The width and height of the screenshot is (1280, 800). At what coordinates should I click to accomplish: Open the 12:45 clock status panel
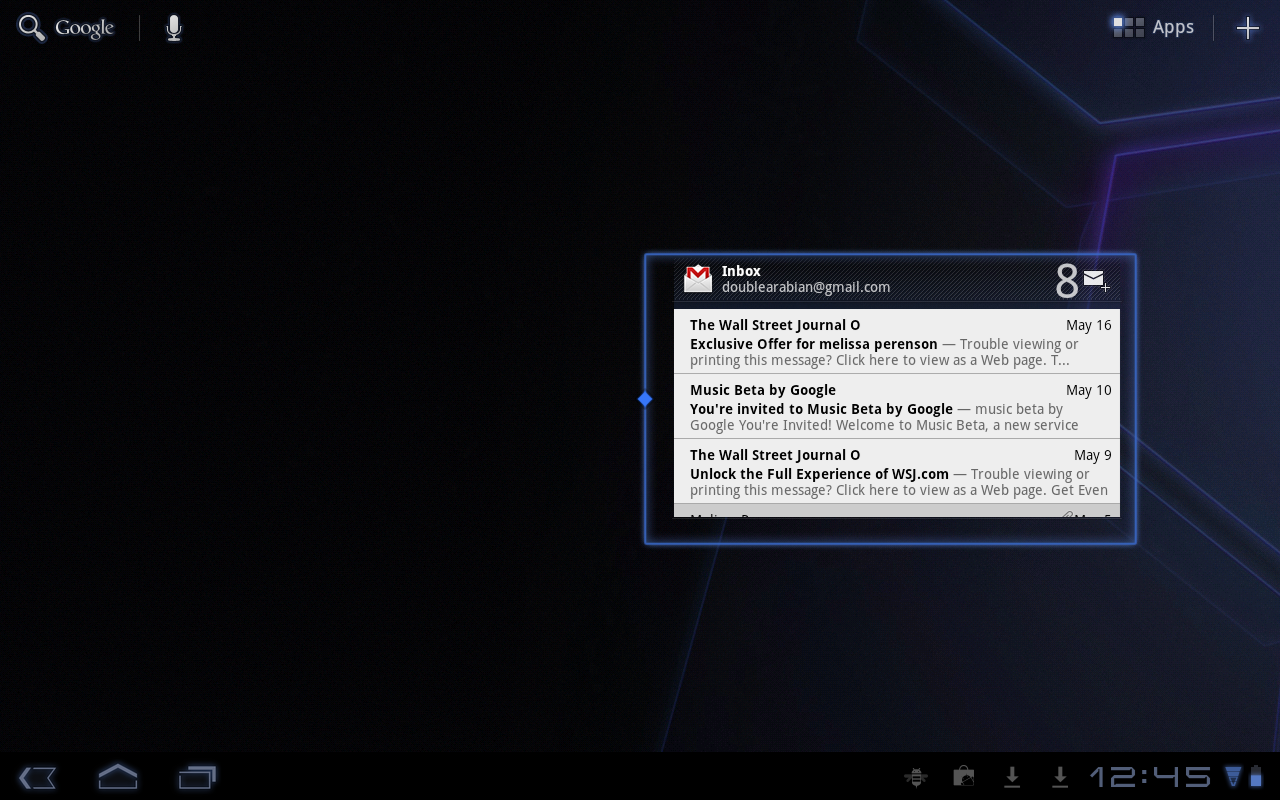pos(1149,777)
